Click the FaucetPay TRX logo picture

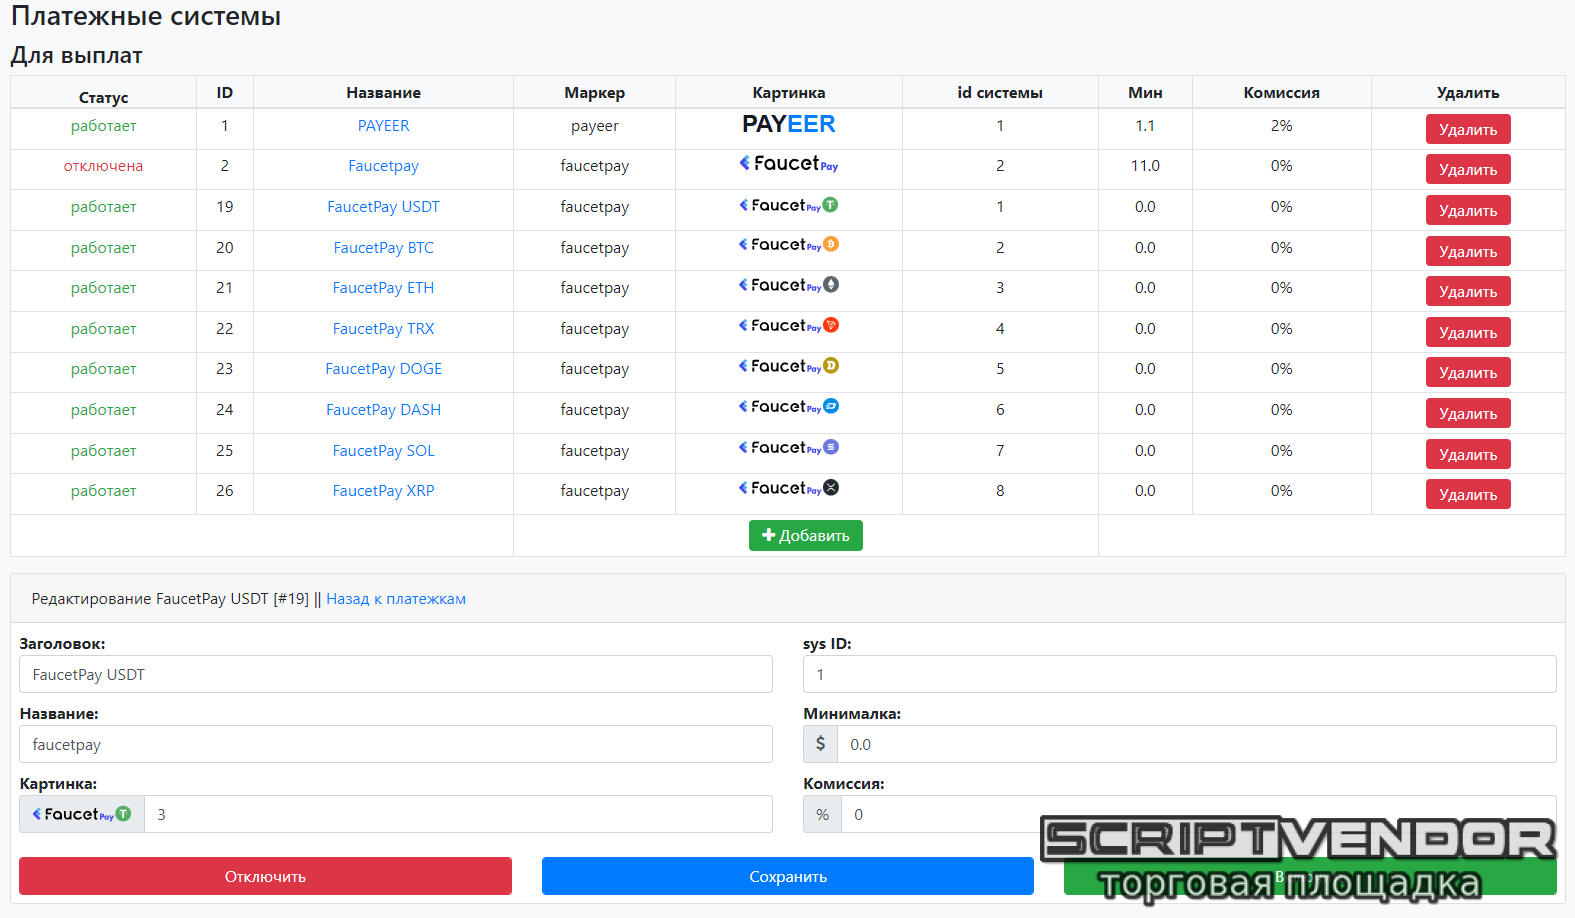coord(788,326)
